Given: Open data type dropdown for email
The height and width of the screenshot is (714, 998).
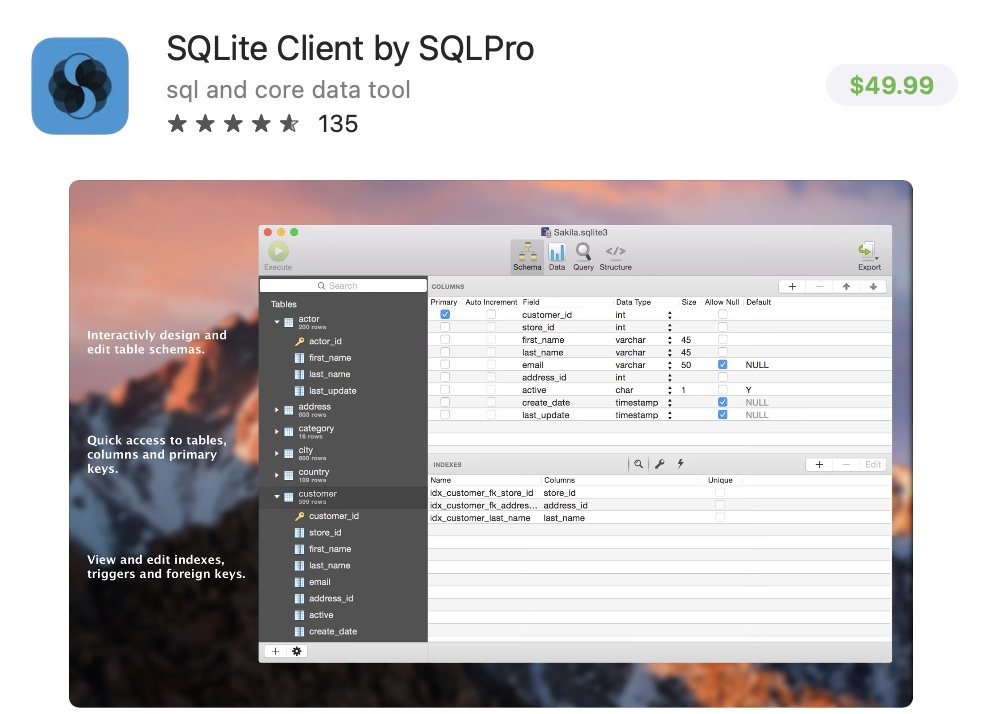Looking at the screenshot, I should (x=670, y=365).
